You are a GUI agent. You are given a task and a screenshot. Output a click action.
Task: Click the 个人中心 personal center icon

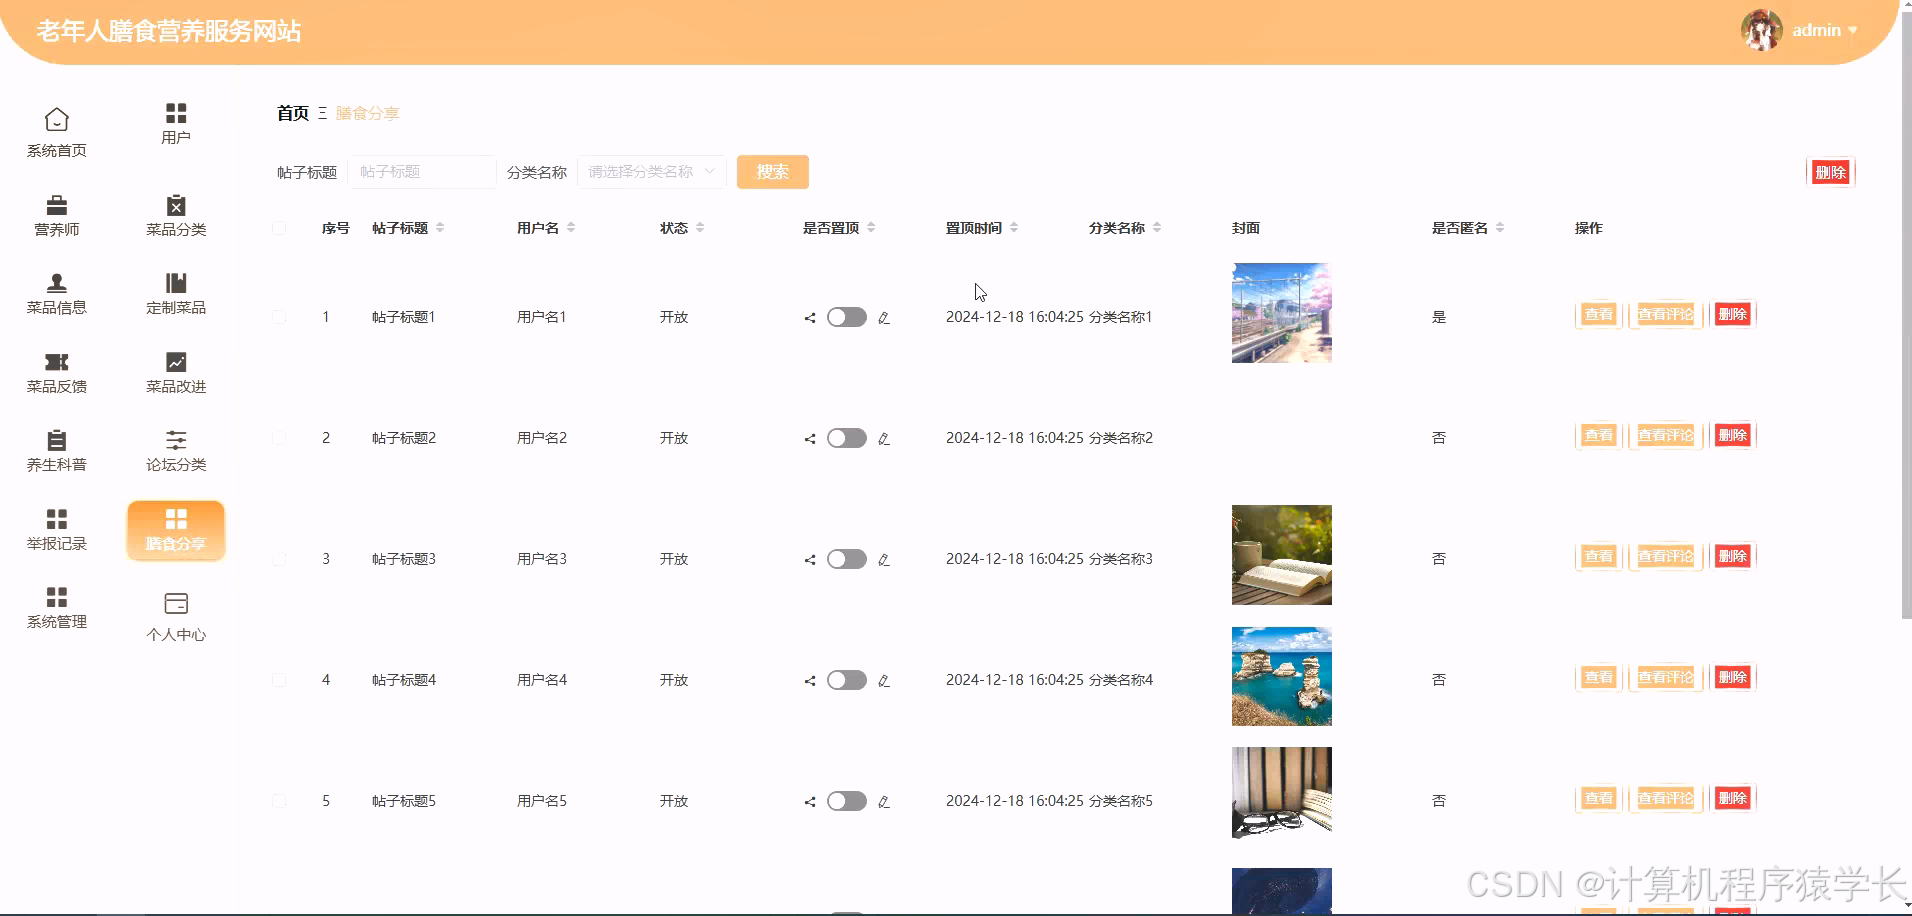[176, 602]
